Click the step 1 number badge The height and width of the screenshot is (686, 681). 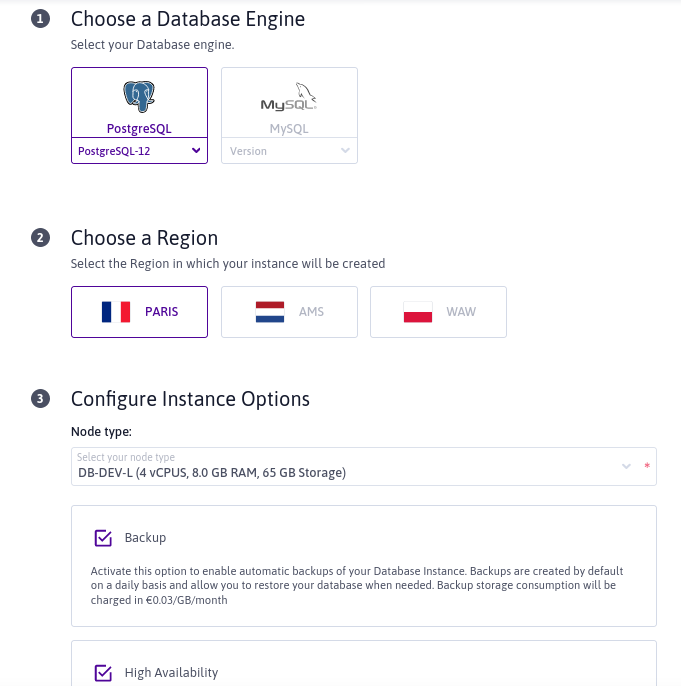click(x=40, y=19)
